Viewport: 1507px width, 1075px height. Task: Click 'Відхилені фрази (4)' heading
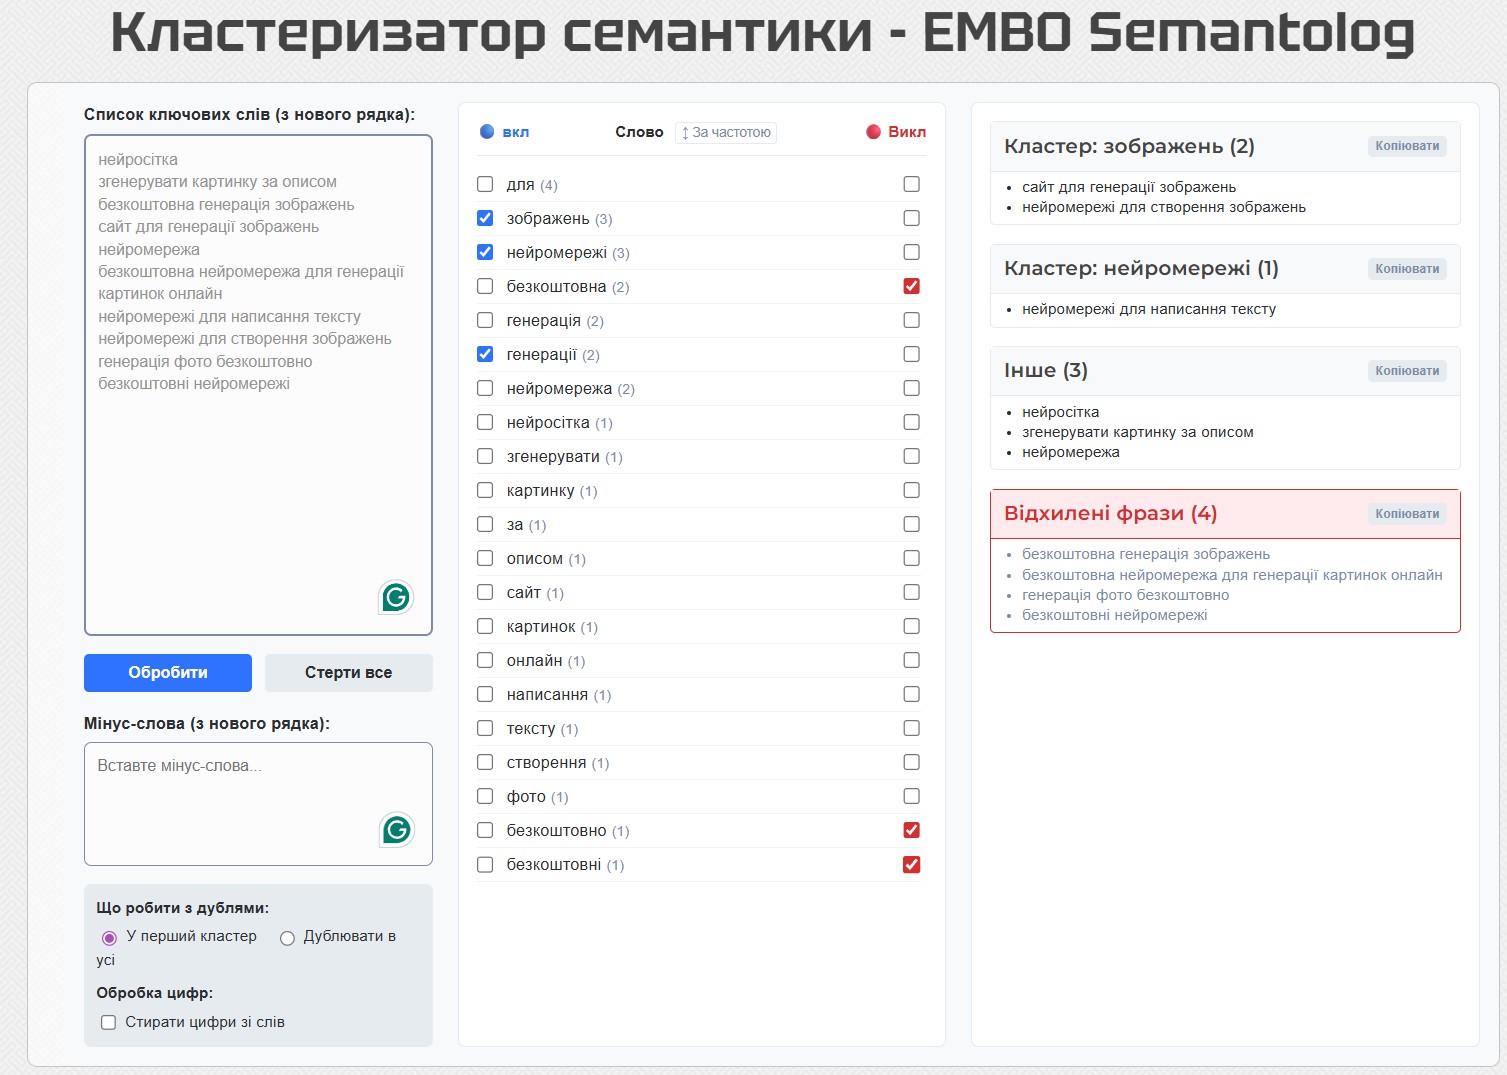pyautogui.click(x=1110, y=513)
